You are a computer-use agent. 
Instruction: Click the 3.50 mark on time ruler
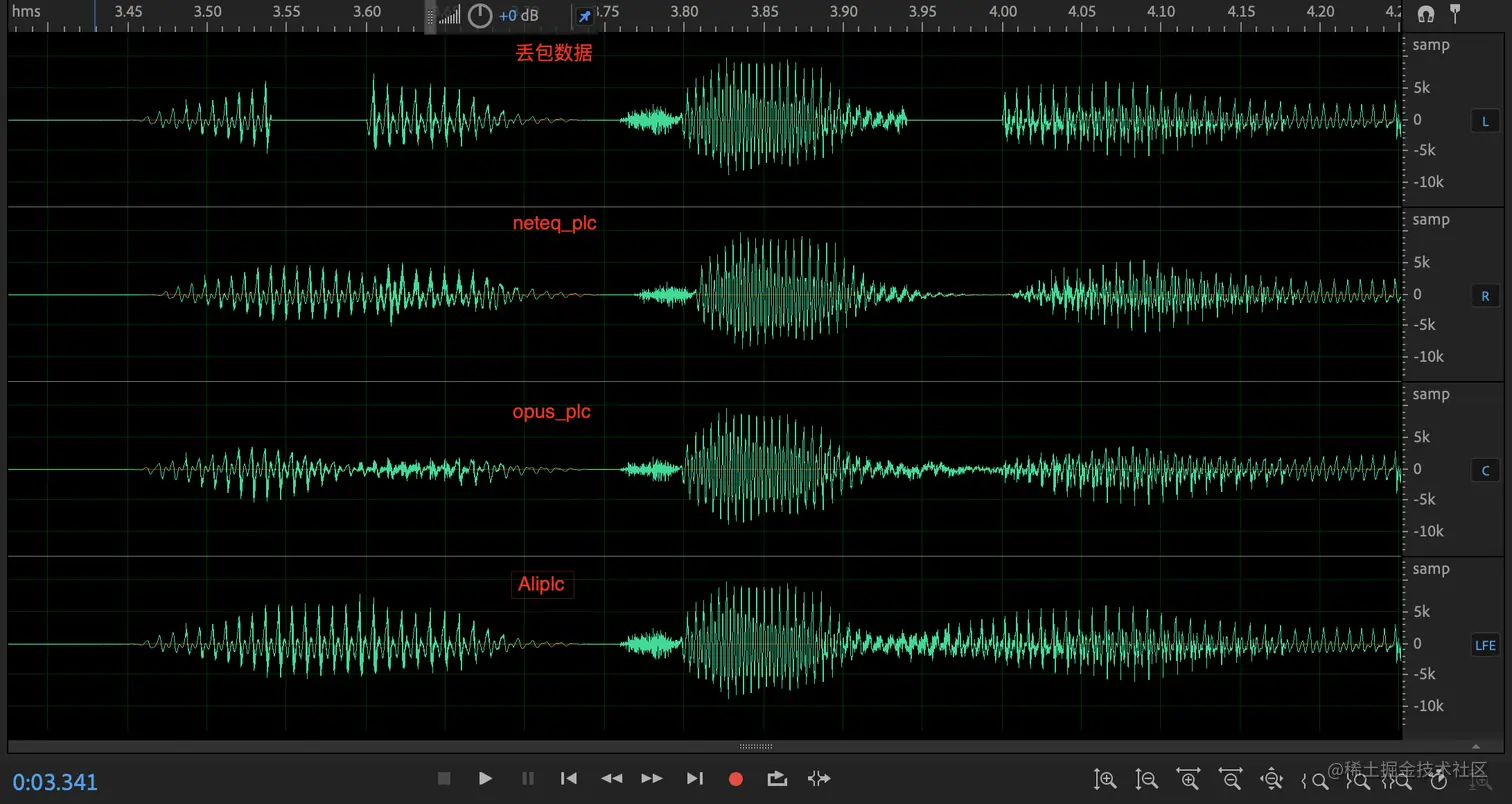[x=208, y=12]
